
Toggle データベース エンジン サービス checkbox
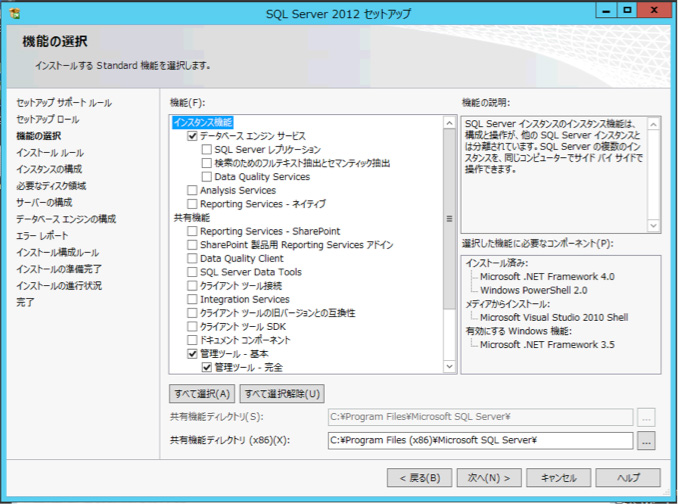coord(192,136)
